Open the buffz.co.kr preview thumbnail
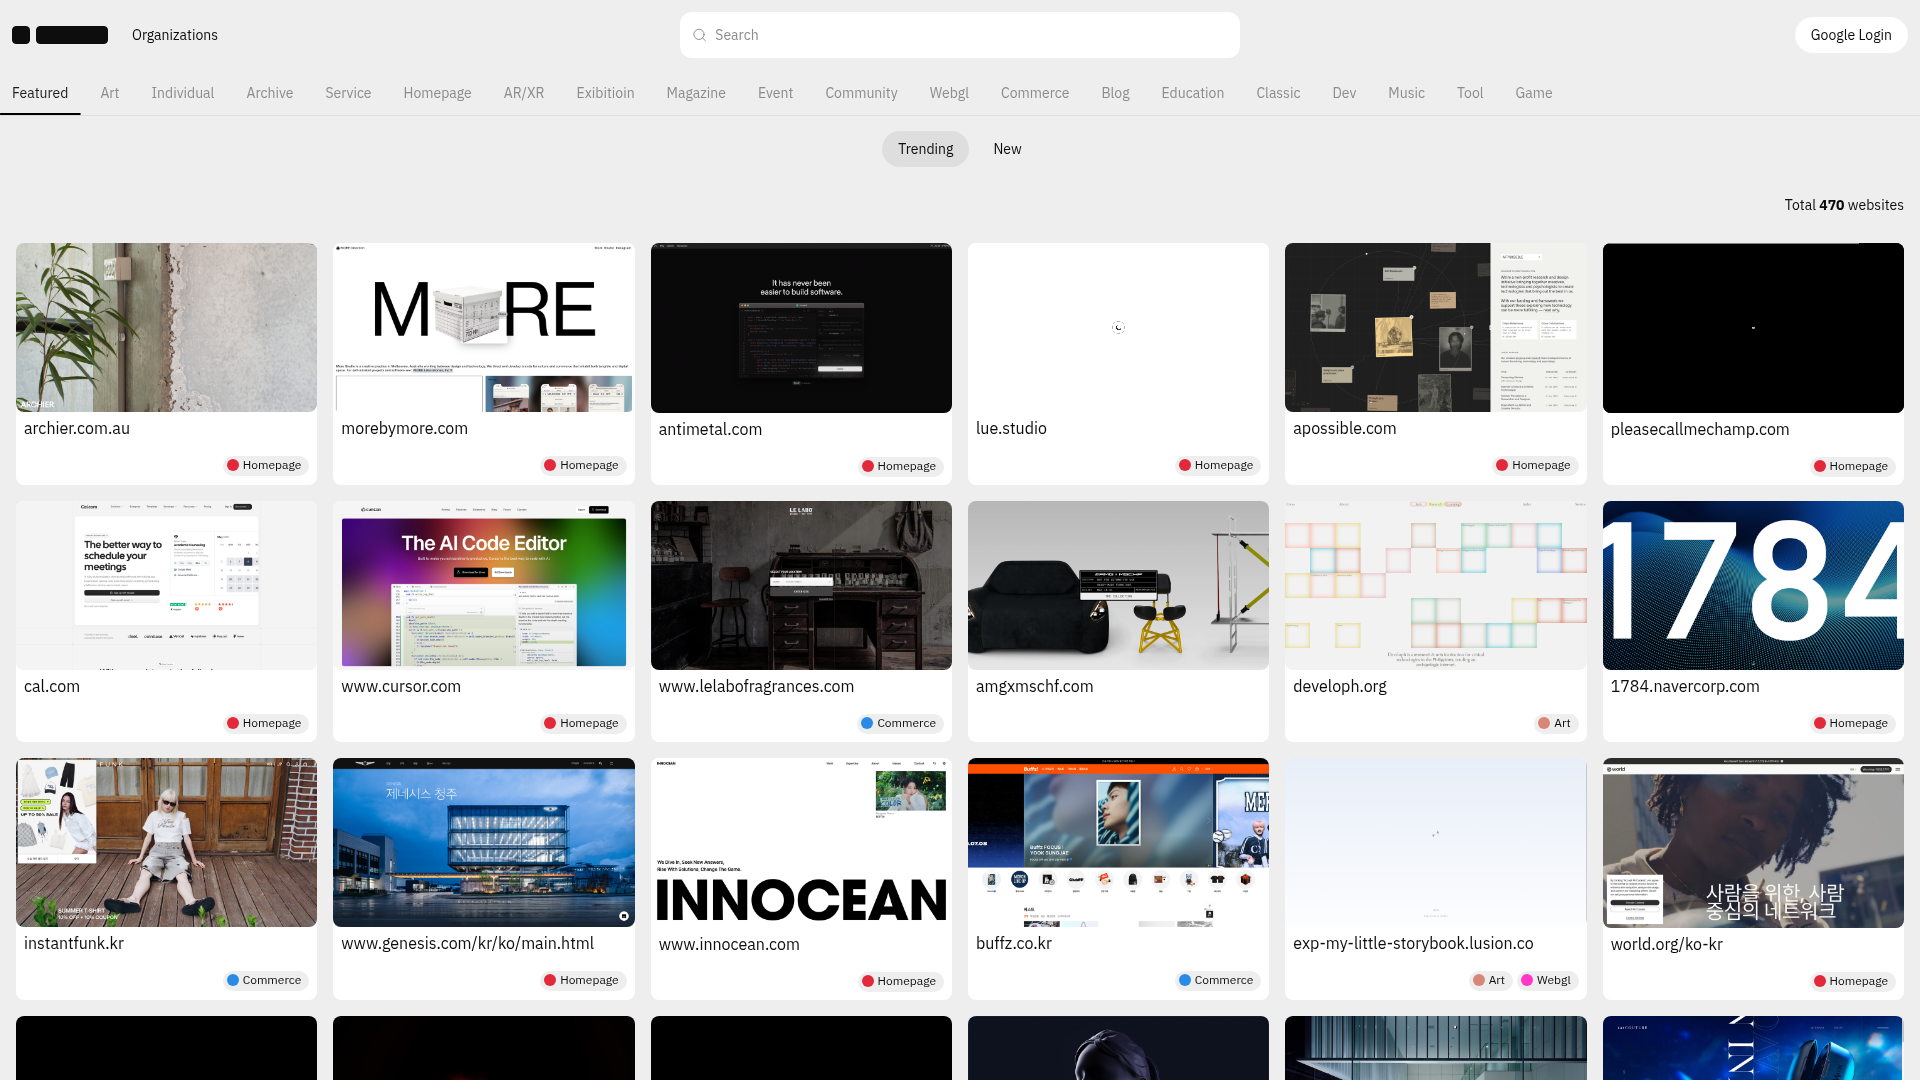1920x1080 pixels. click(x=1118, y=842)
